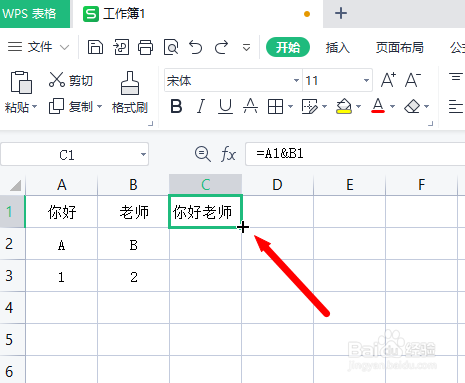Image resolution: width=465 pixels, height=383 pixels.
Task: Click cell B1 containing 老师
Action: tap(134, 212)
